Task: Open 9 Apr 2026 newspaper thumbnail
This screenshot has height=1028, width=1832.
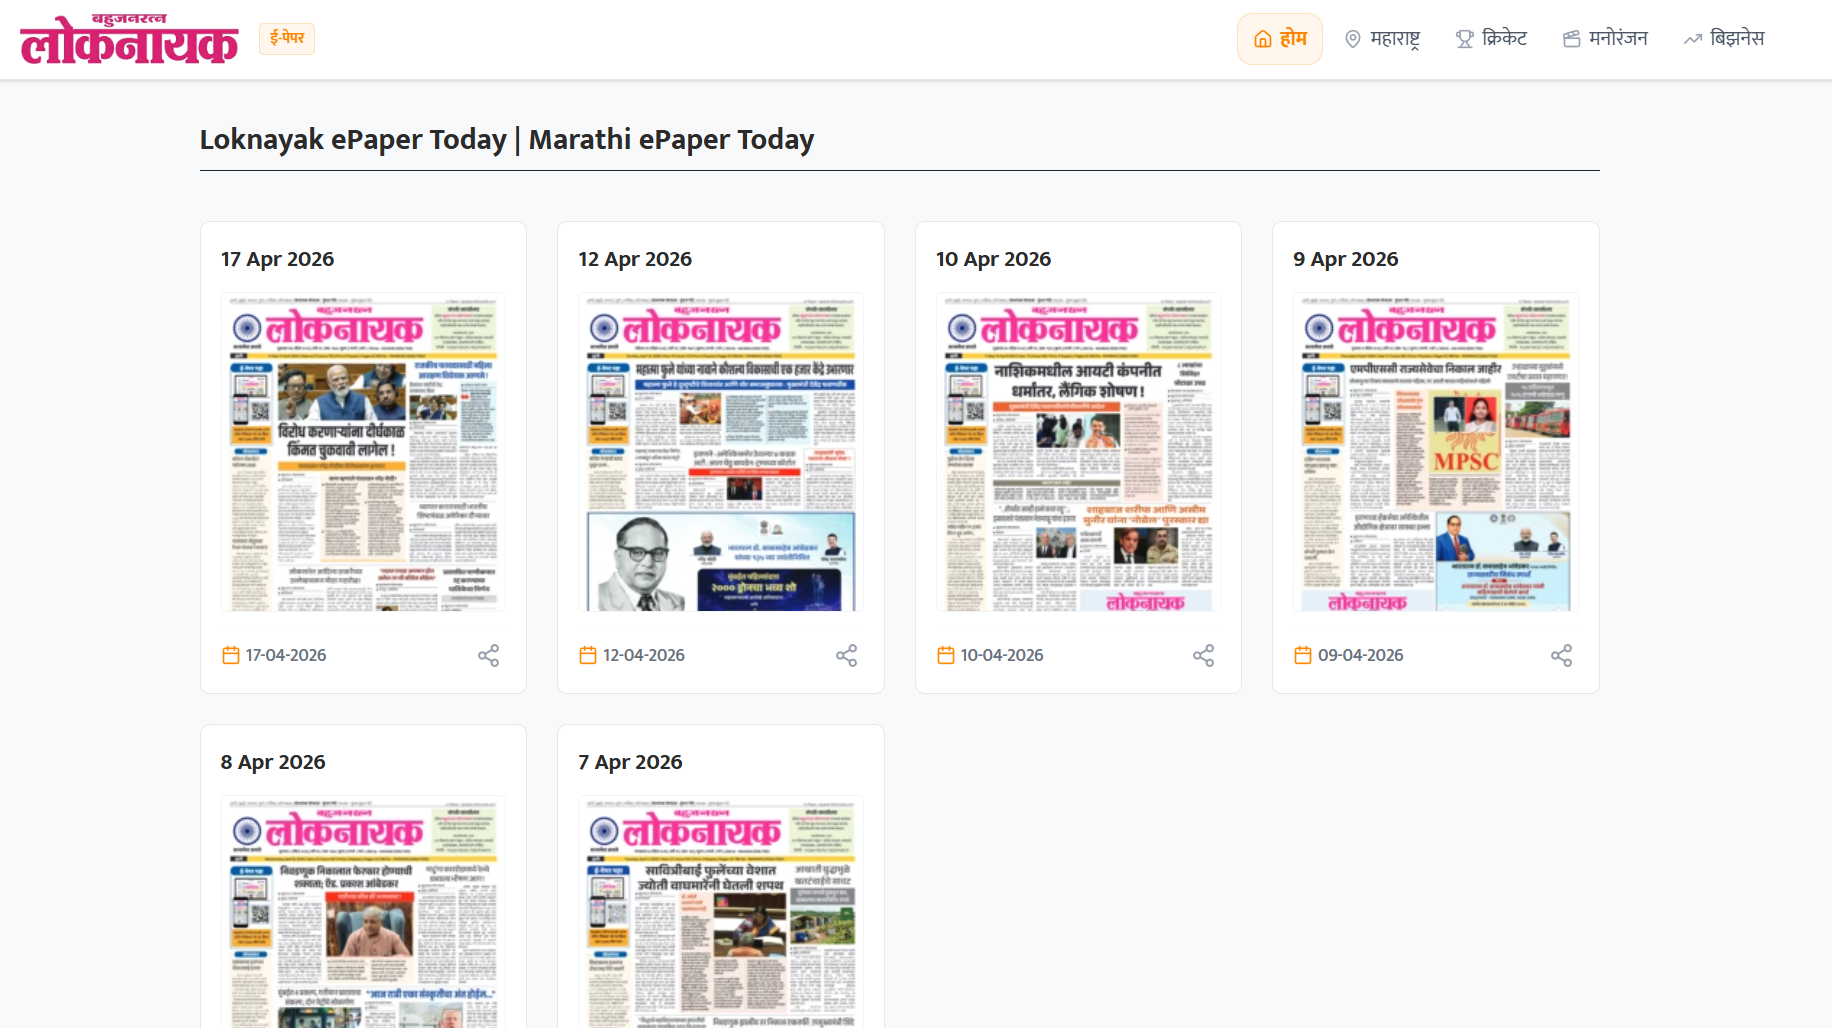Action: coord(1436,452)
